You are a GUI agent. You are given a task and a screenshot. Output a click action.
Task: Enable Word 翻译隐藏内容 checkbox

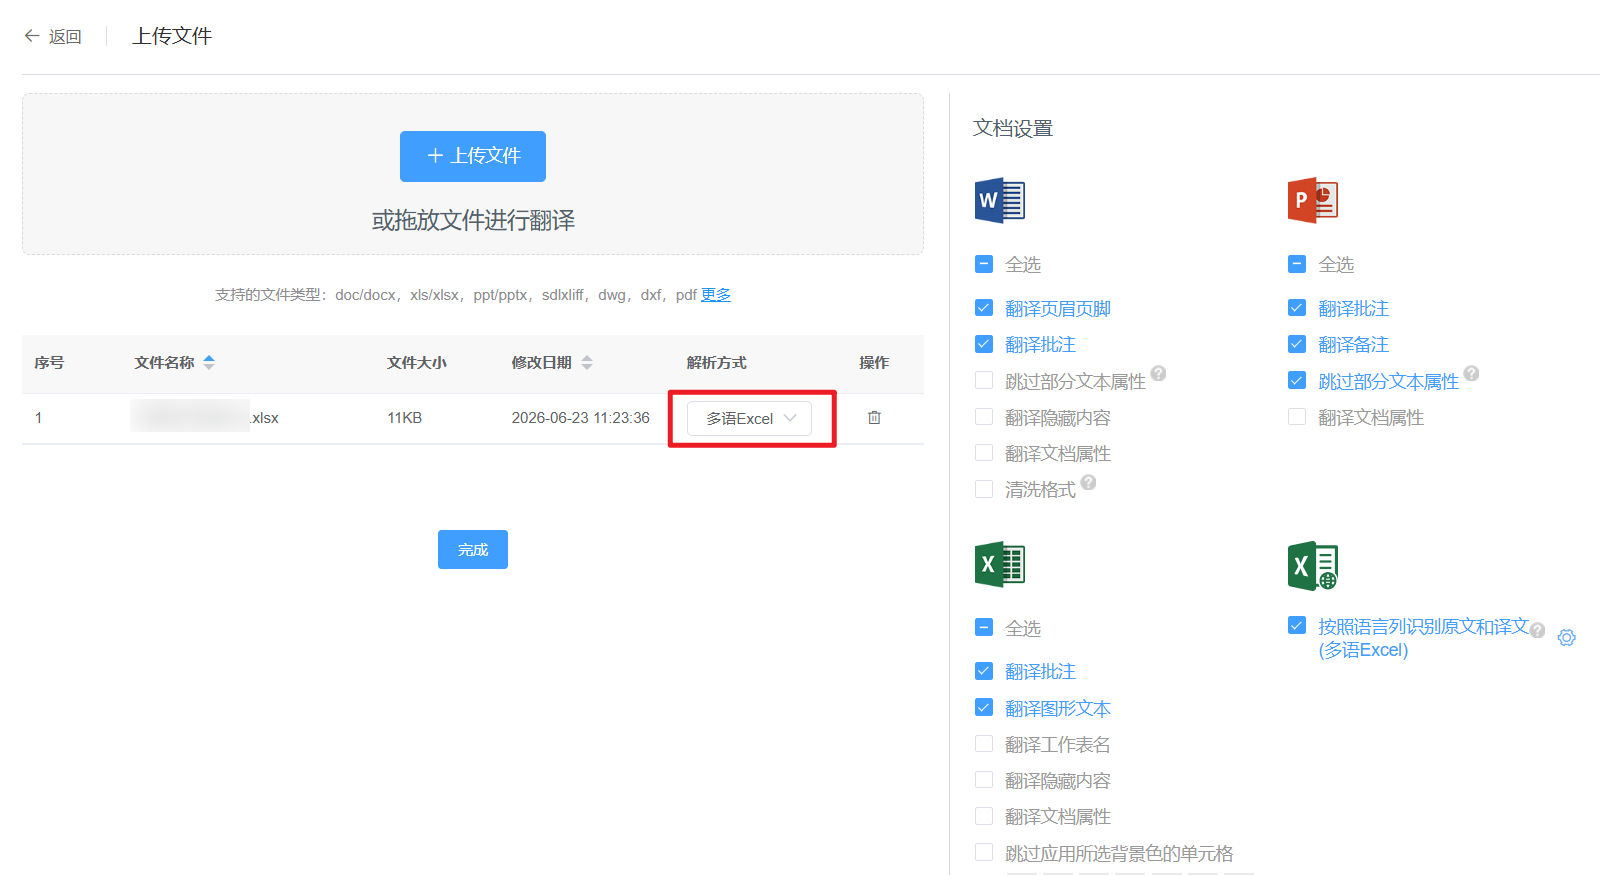(984, 417)
